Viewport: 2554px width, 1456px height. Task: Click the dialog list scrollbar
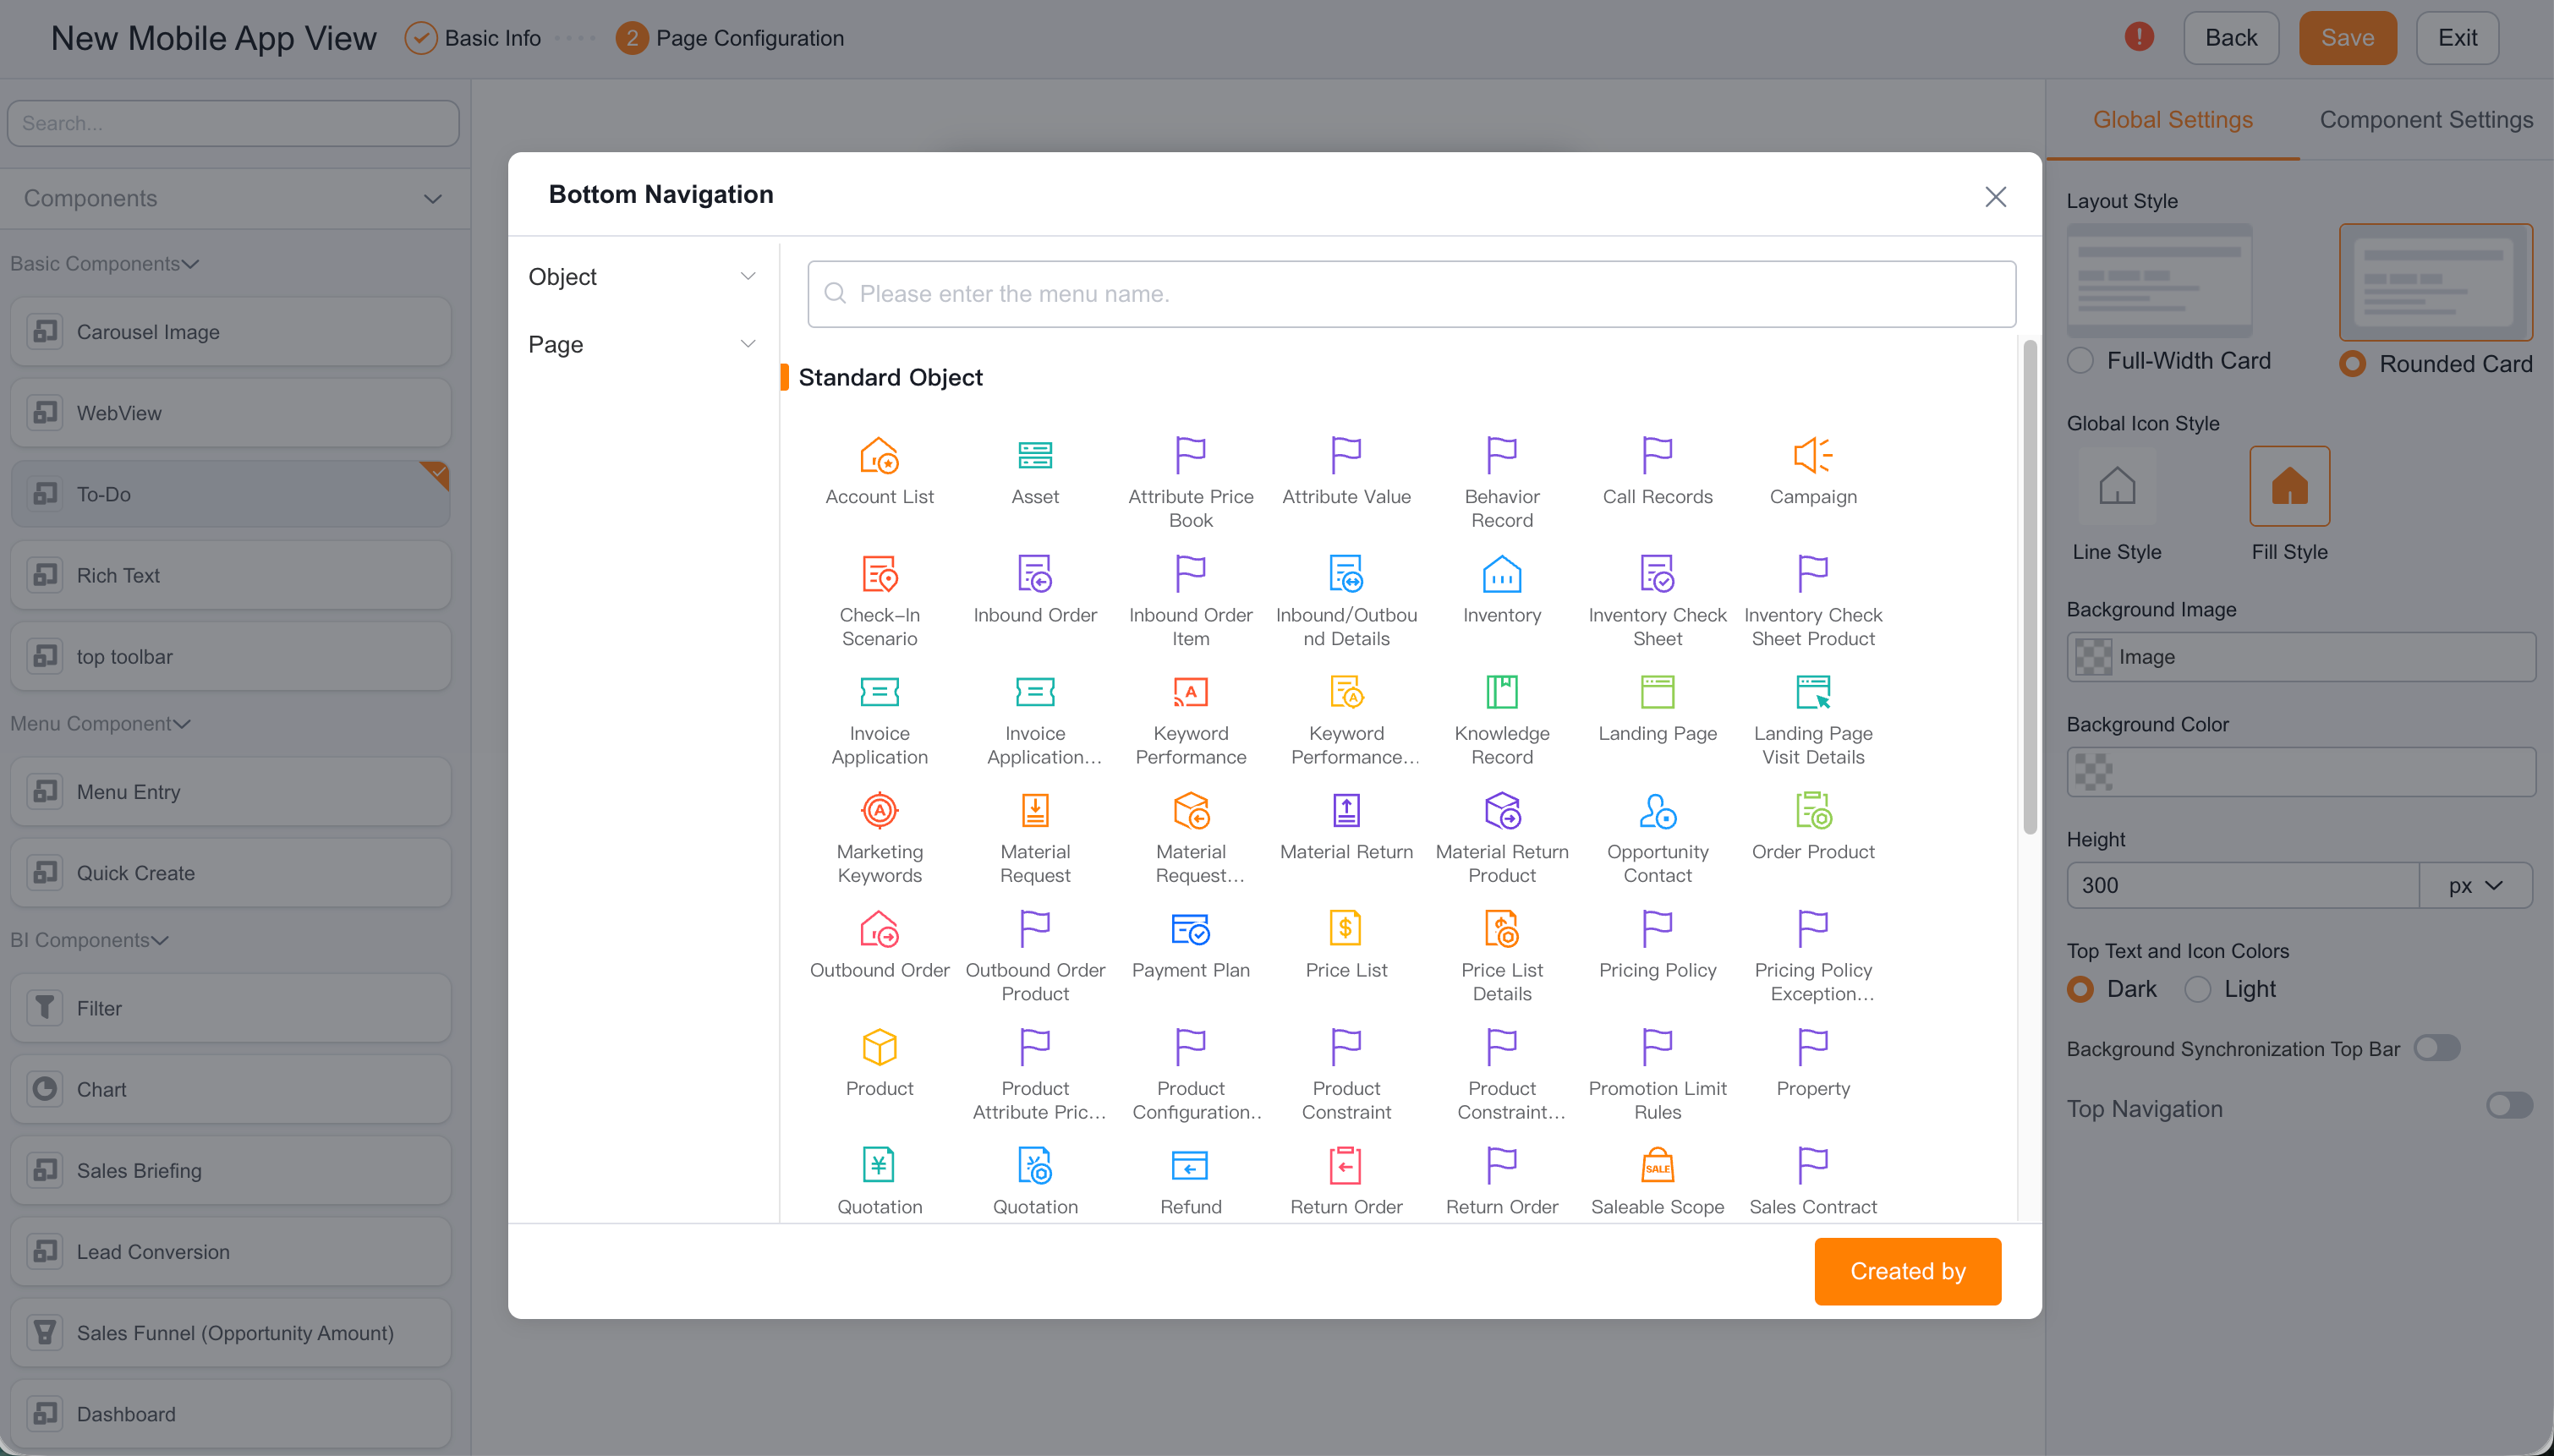click(x=2029, y=588)
